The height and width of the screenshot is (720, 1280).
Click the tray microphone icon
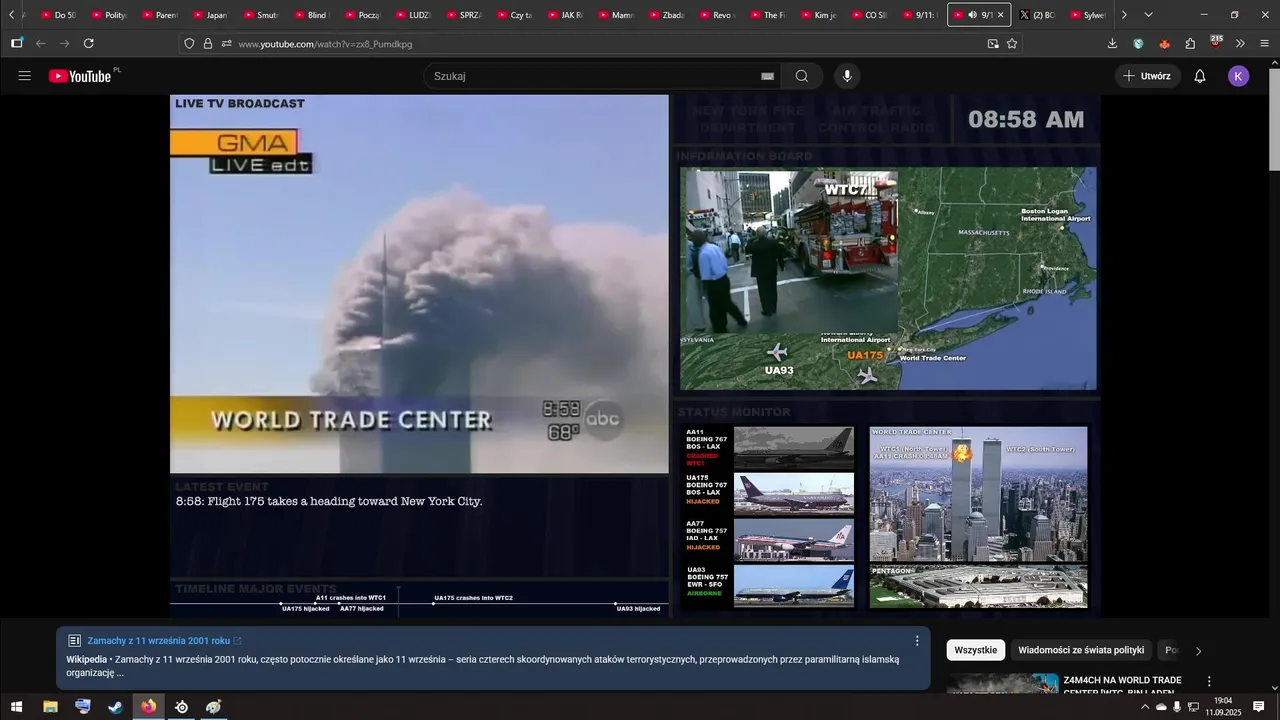[x=1177, y=707]
